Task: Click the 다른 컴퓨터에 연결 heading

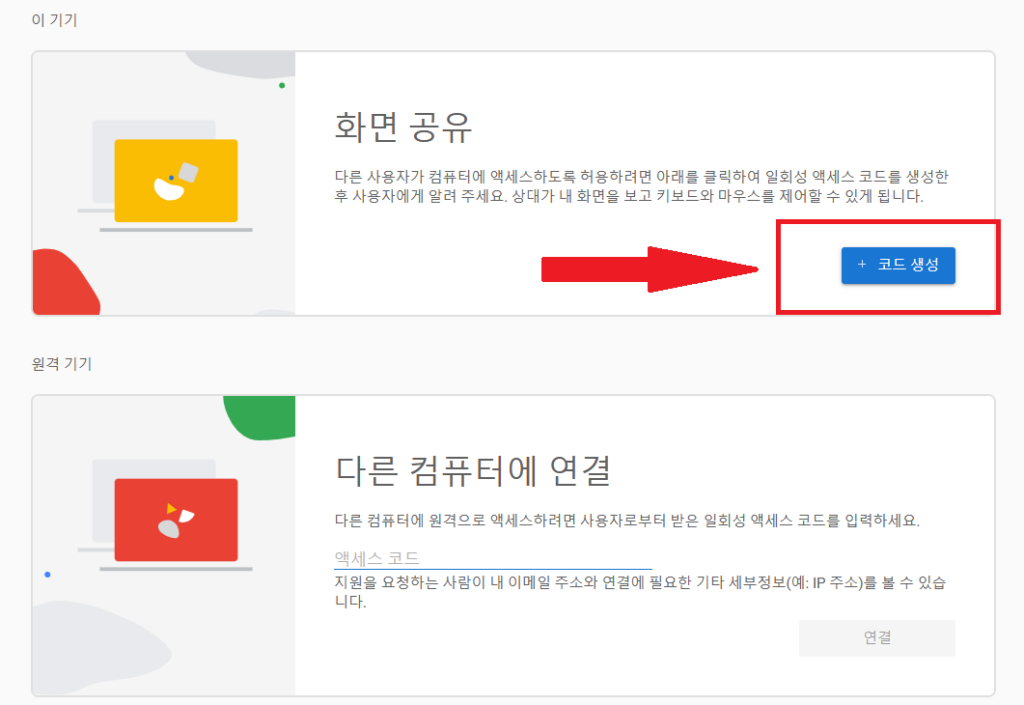Action: coord(473,471)
